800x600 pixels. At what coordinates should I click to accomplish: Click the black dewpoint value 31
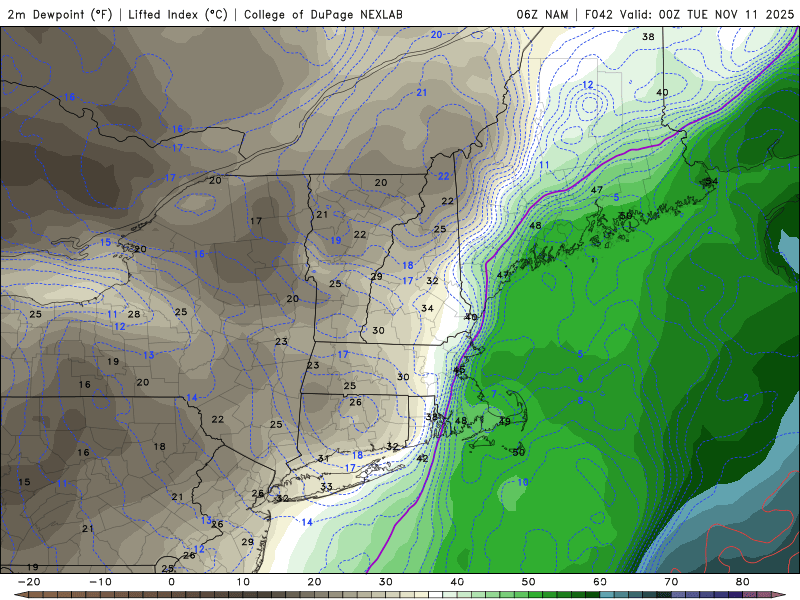click(323, 458)
